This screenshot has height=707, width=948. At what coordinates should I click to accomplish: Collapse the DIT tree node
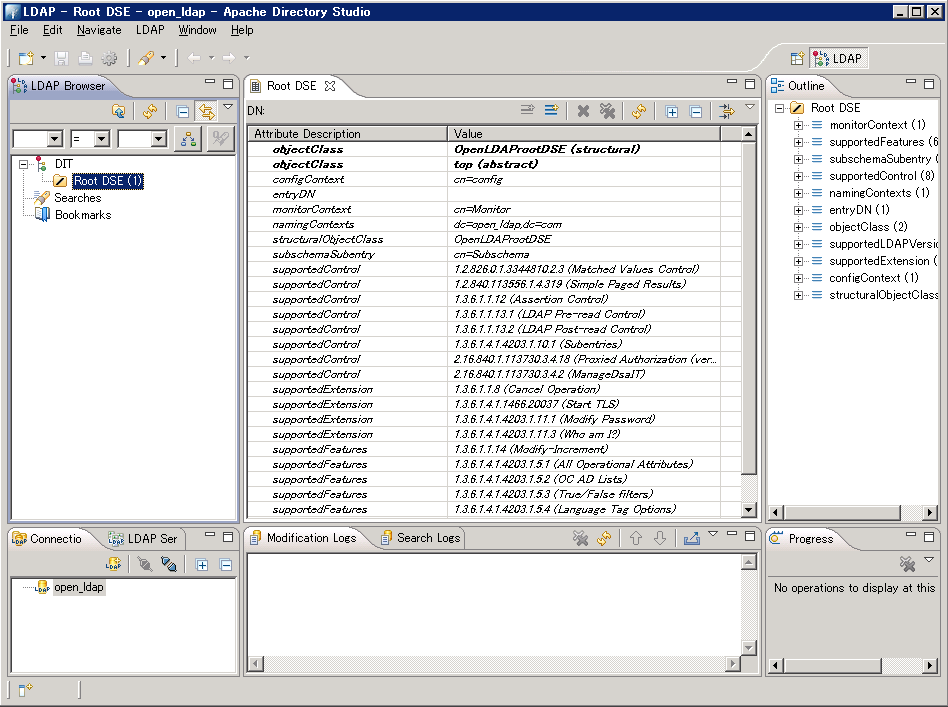click(x=23, y=164)
